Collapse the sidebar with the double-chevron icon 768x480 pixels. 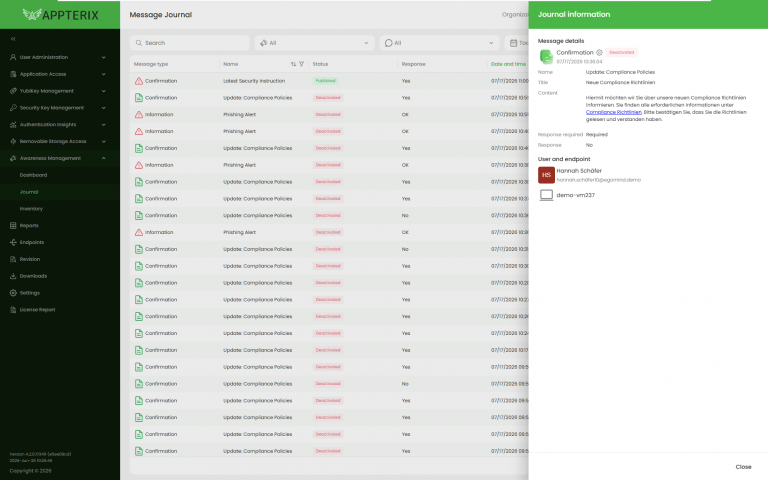click(x=13, y=39)
